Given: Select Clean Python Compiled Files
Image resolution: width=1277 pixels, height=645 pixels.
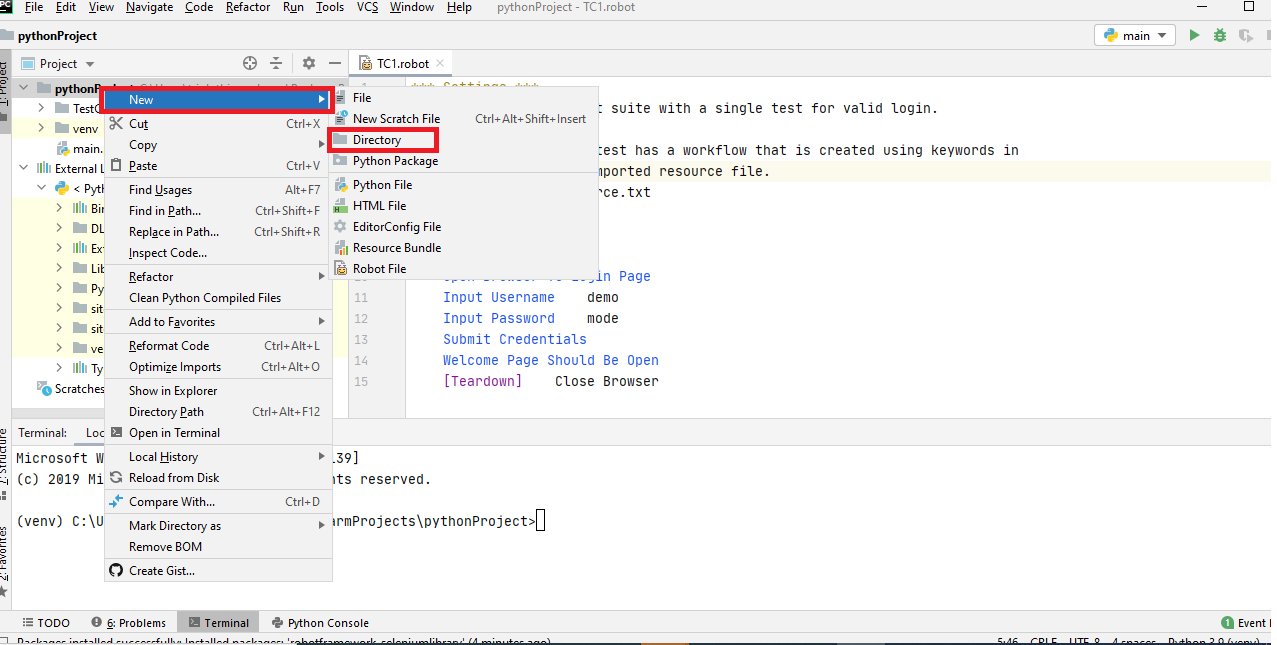Looking at the screenshot, I should [216, 298].
